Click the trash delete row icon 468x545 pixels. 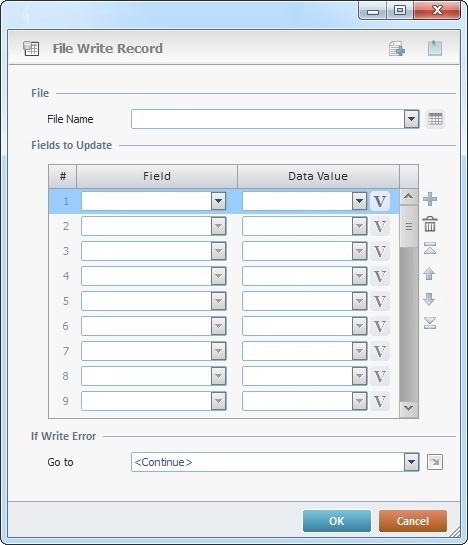coord(430,224)
